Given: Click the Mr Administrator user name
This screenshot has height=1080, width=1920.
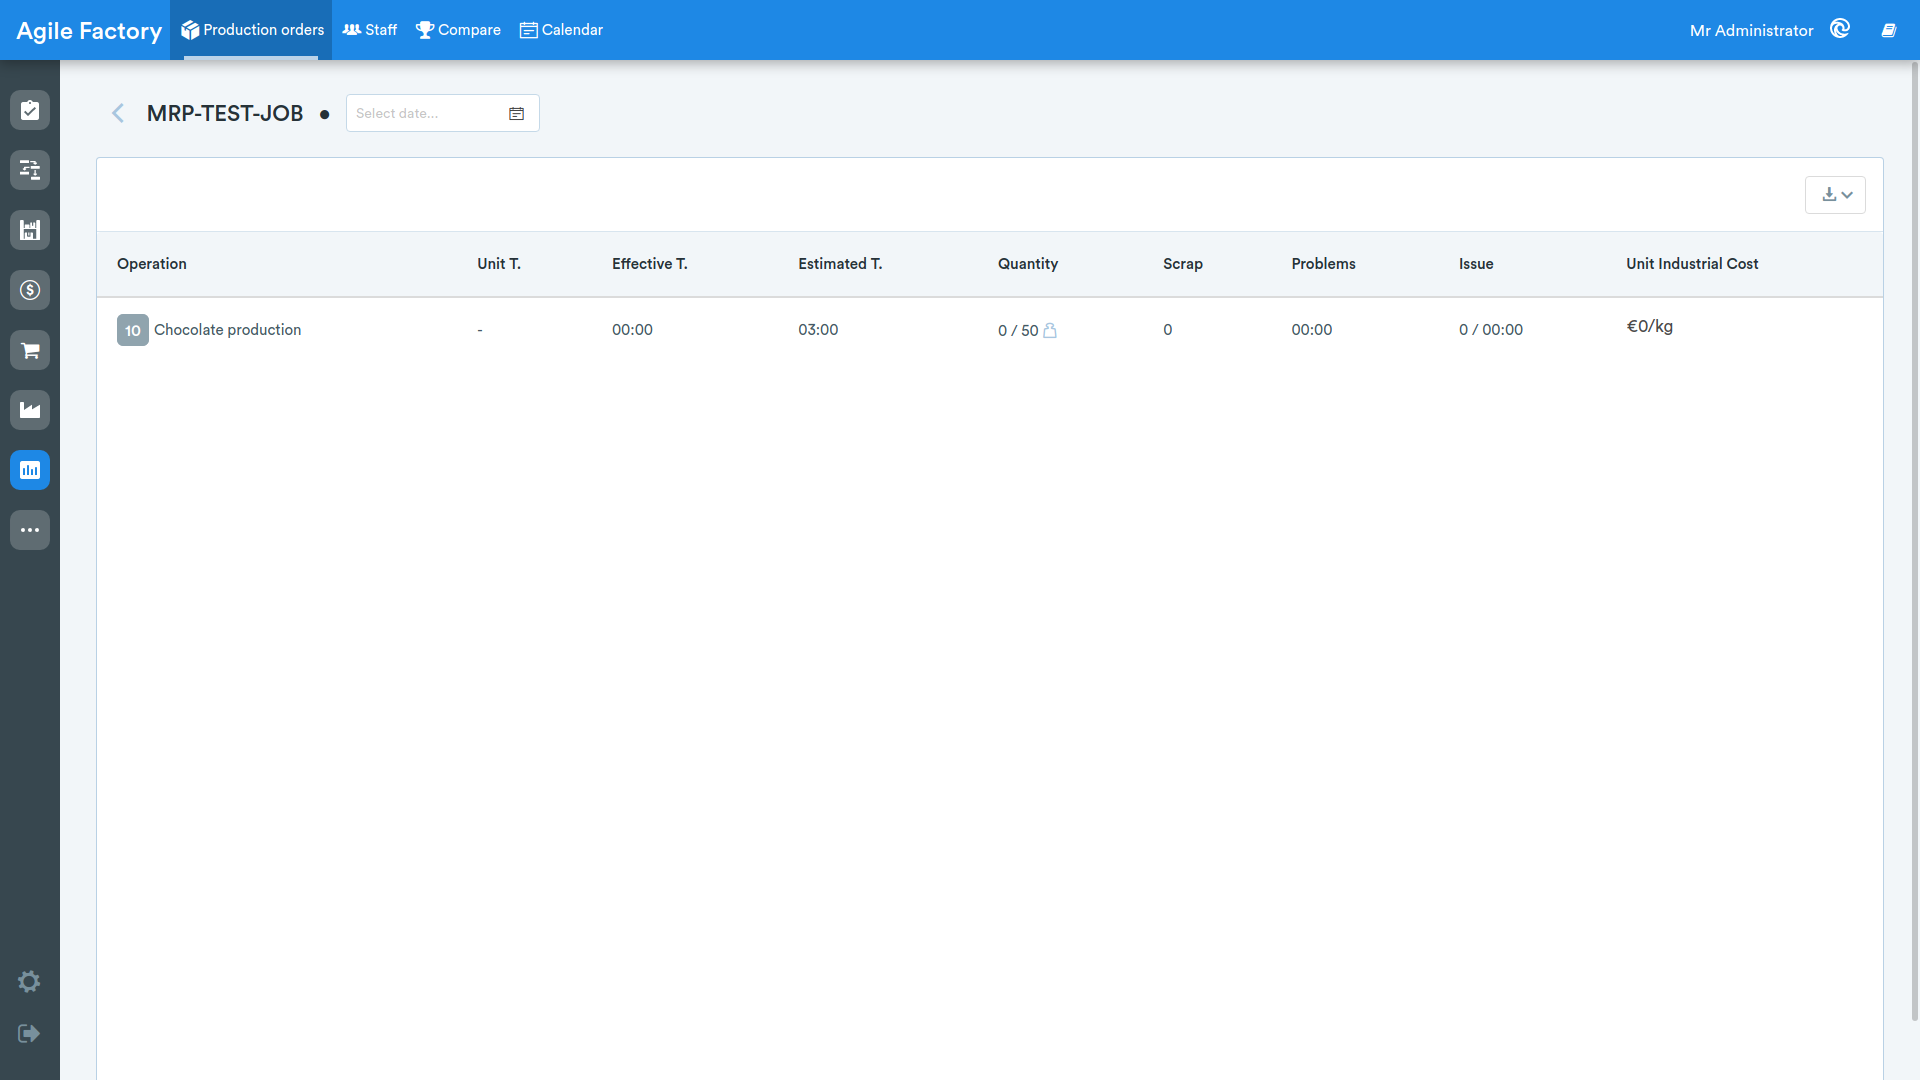Looking at the screenshot, I should point(1751,31).
